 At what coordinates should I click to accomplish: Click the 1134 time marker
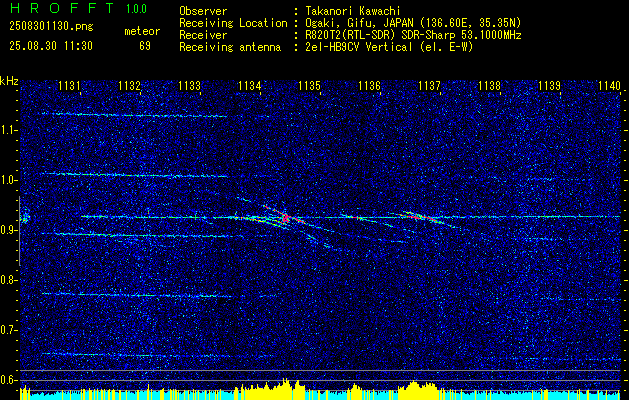(x=250, y=86)
